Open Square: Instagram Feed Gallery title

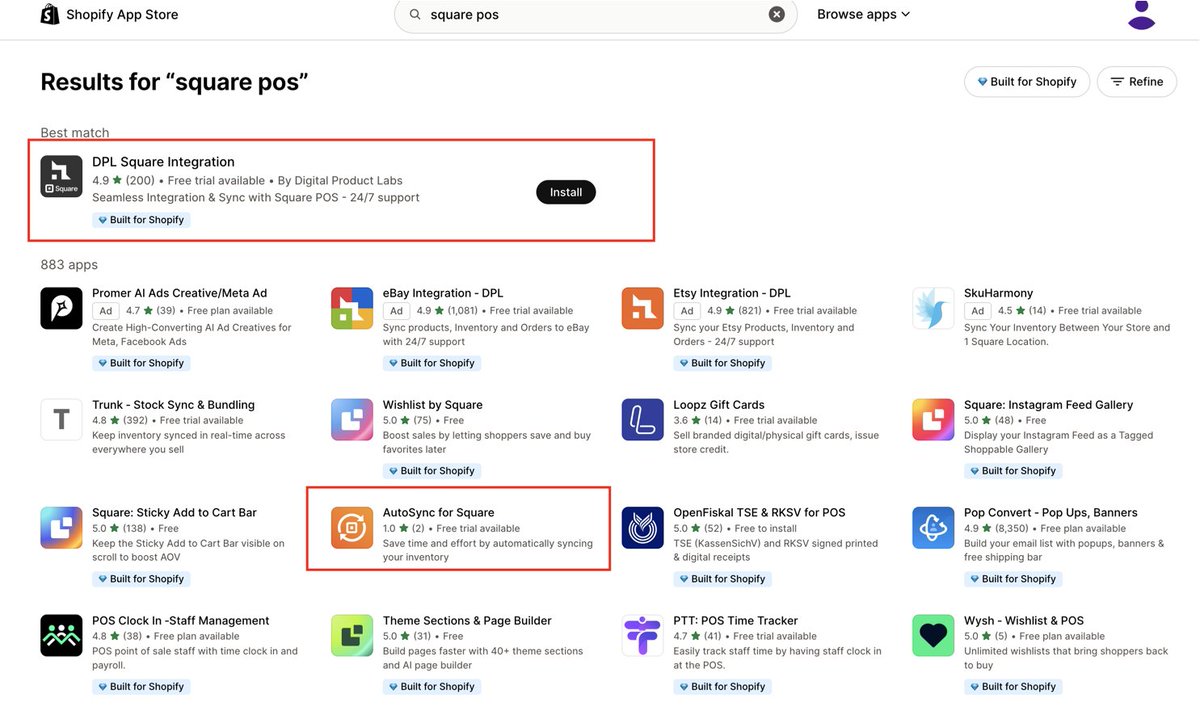[1049, 405]
